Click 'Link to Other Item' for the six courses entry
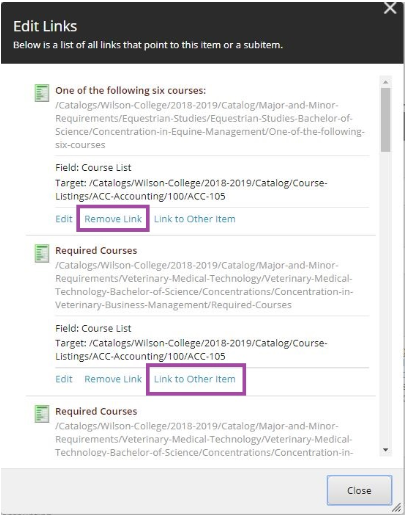Screen dimensions: 405x515 [195, 219]
